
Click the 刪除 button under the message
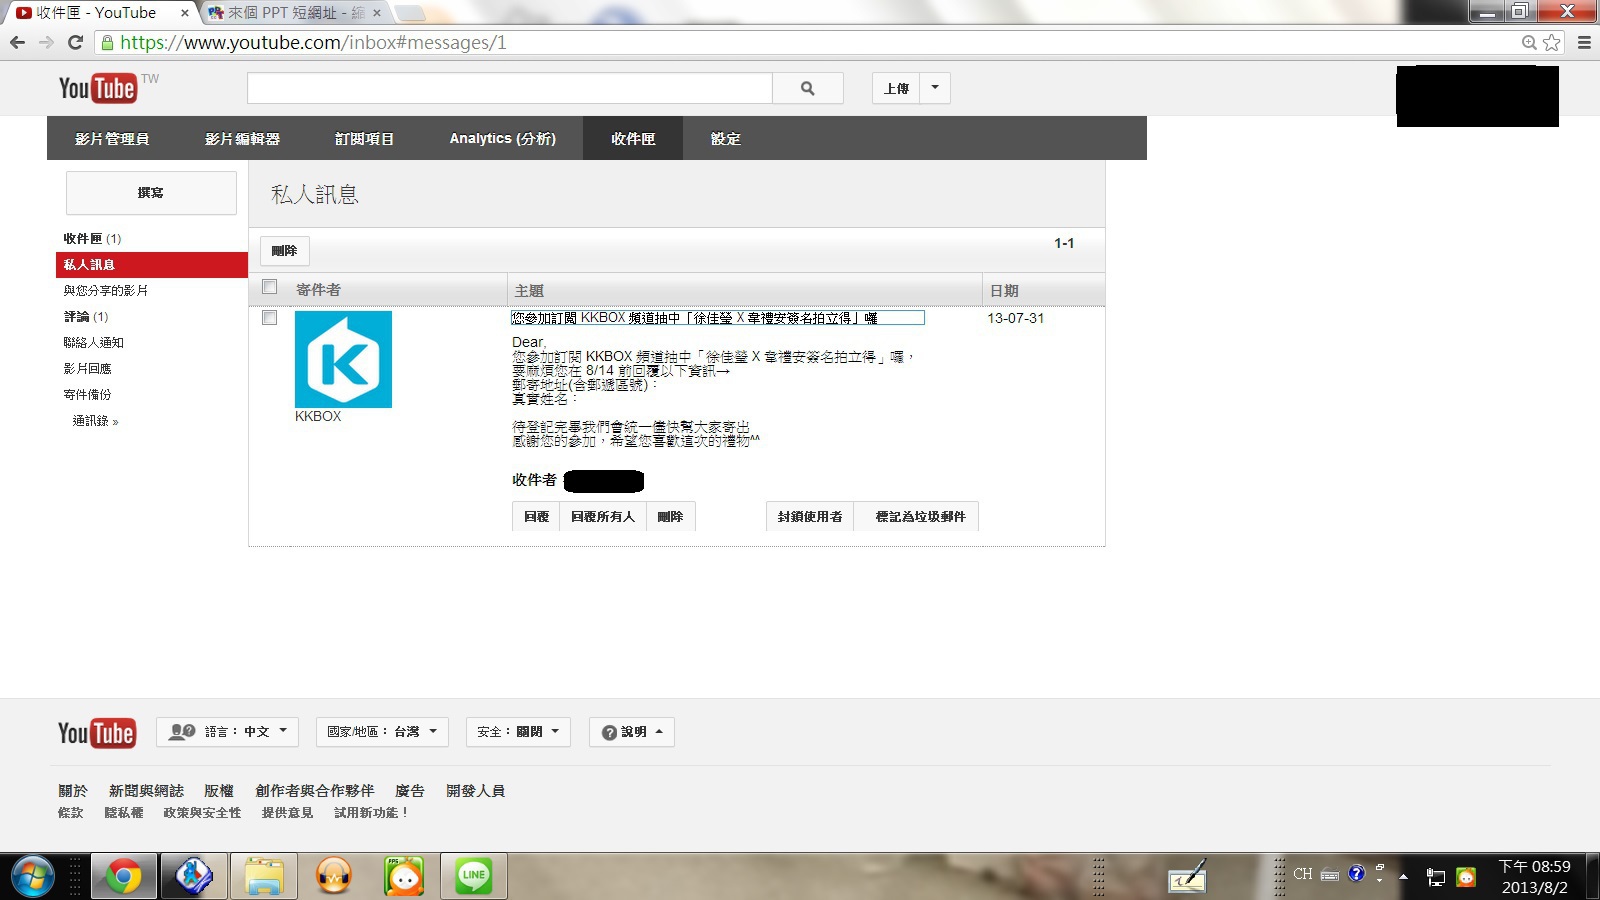[670, 517]
